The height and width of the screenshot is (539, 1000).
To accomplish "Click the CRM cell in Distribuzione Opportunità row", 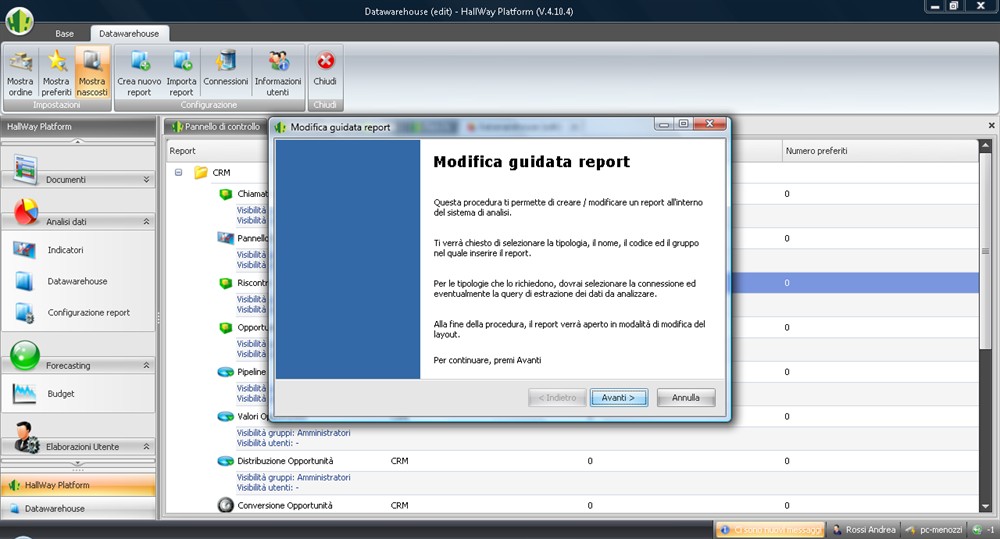I will pos(399,461).
